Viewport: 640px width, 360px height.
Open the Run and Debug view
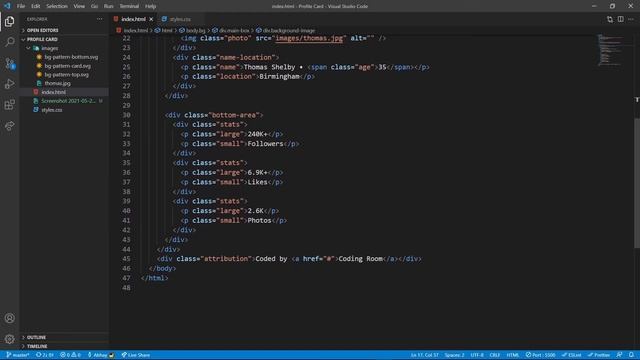click(x=9, y=84)
